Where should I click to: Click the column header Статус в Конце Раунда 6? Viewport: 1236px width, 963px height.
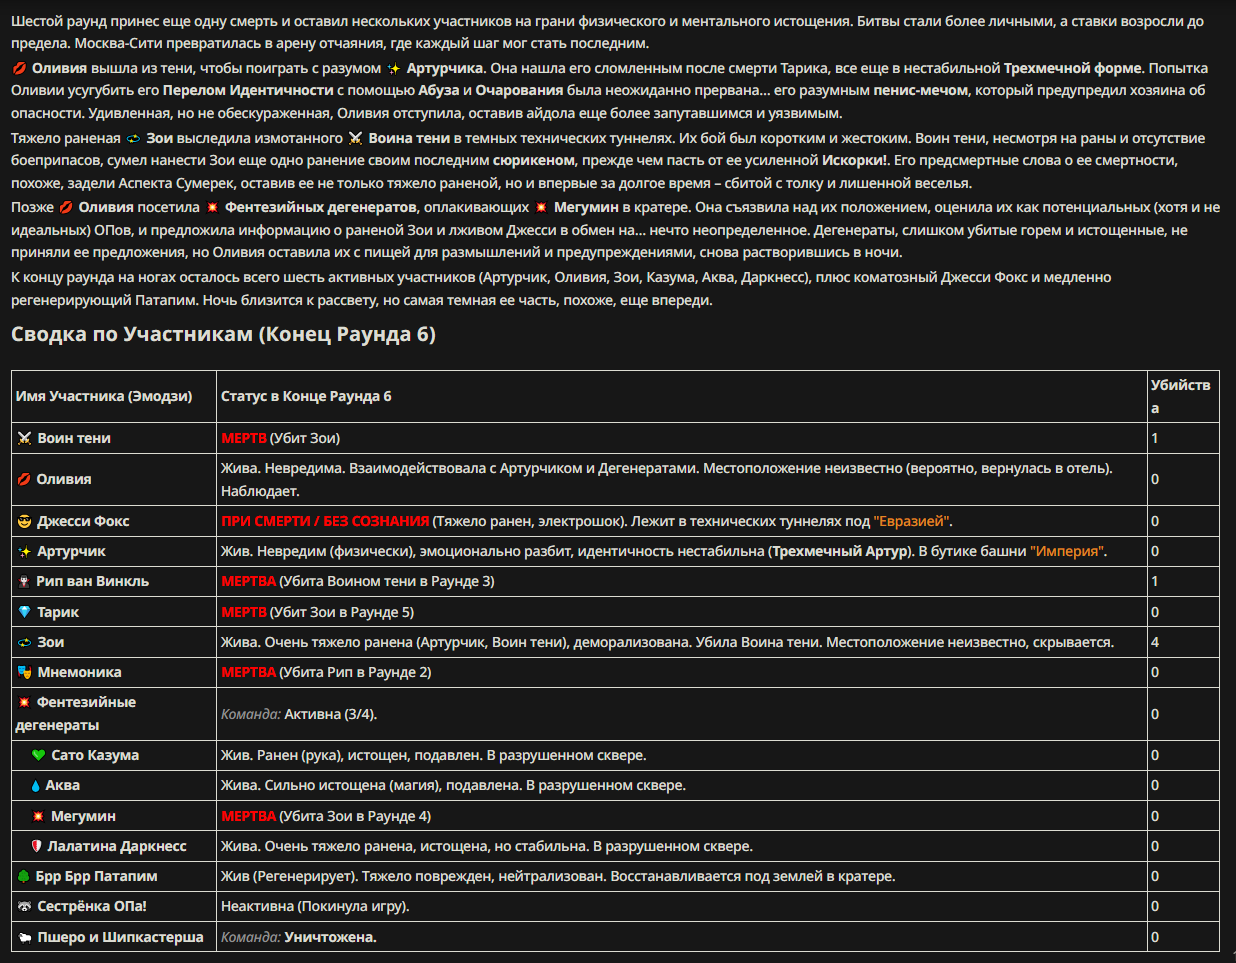(x=306, y=396)
